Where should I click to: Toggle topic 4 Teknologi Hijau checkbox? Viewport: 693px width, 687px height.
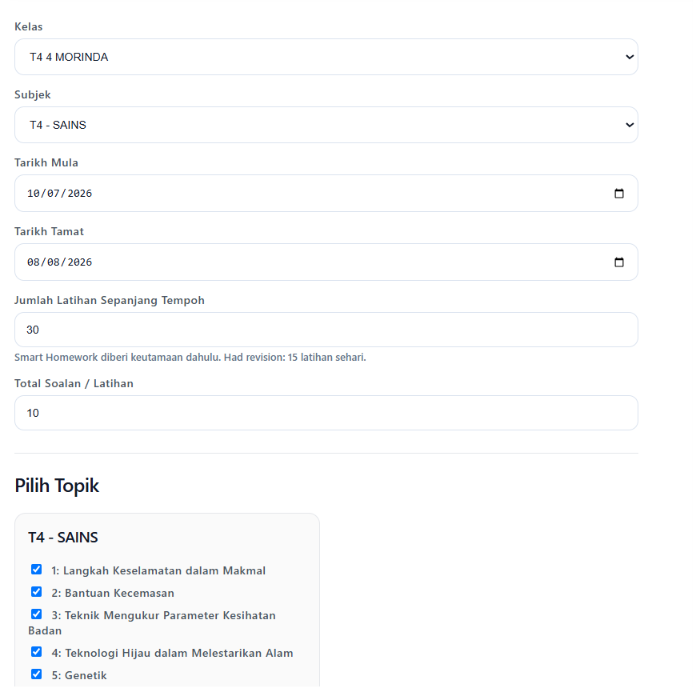coord(36,652)
